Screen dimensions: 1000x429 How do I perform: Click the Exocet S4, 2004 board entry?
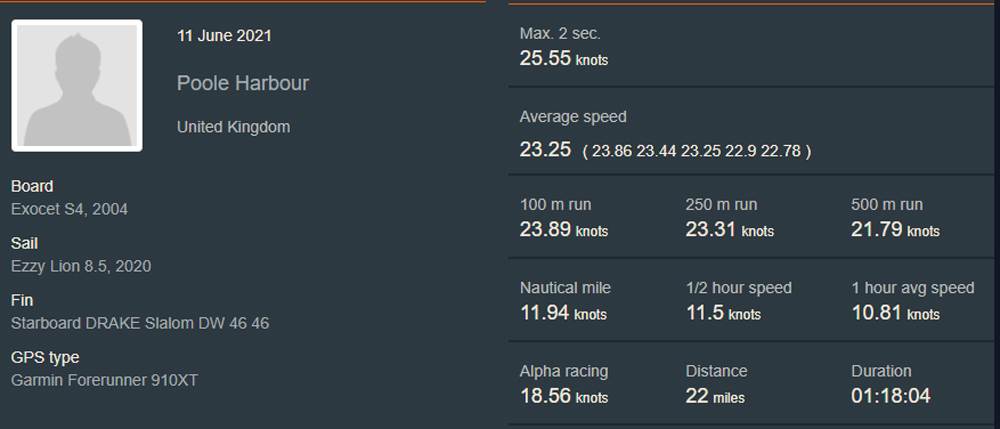(x=69, y=209)
